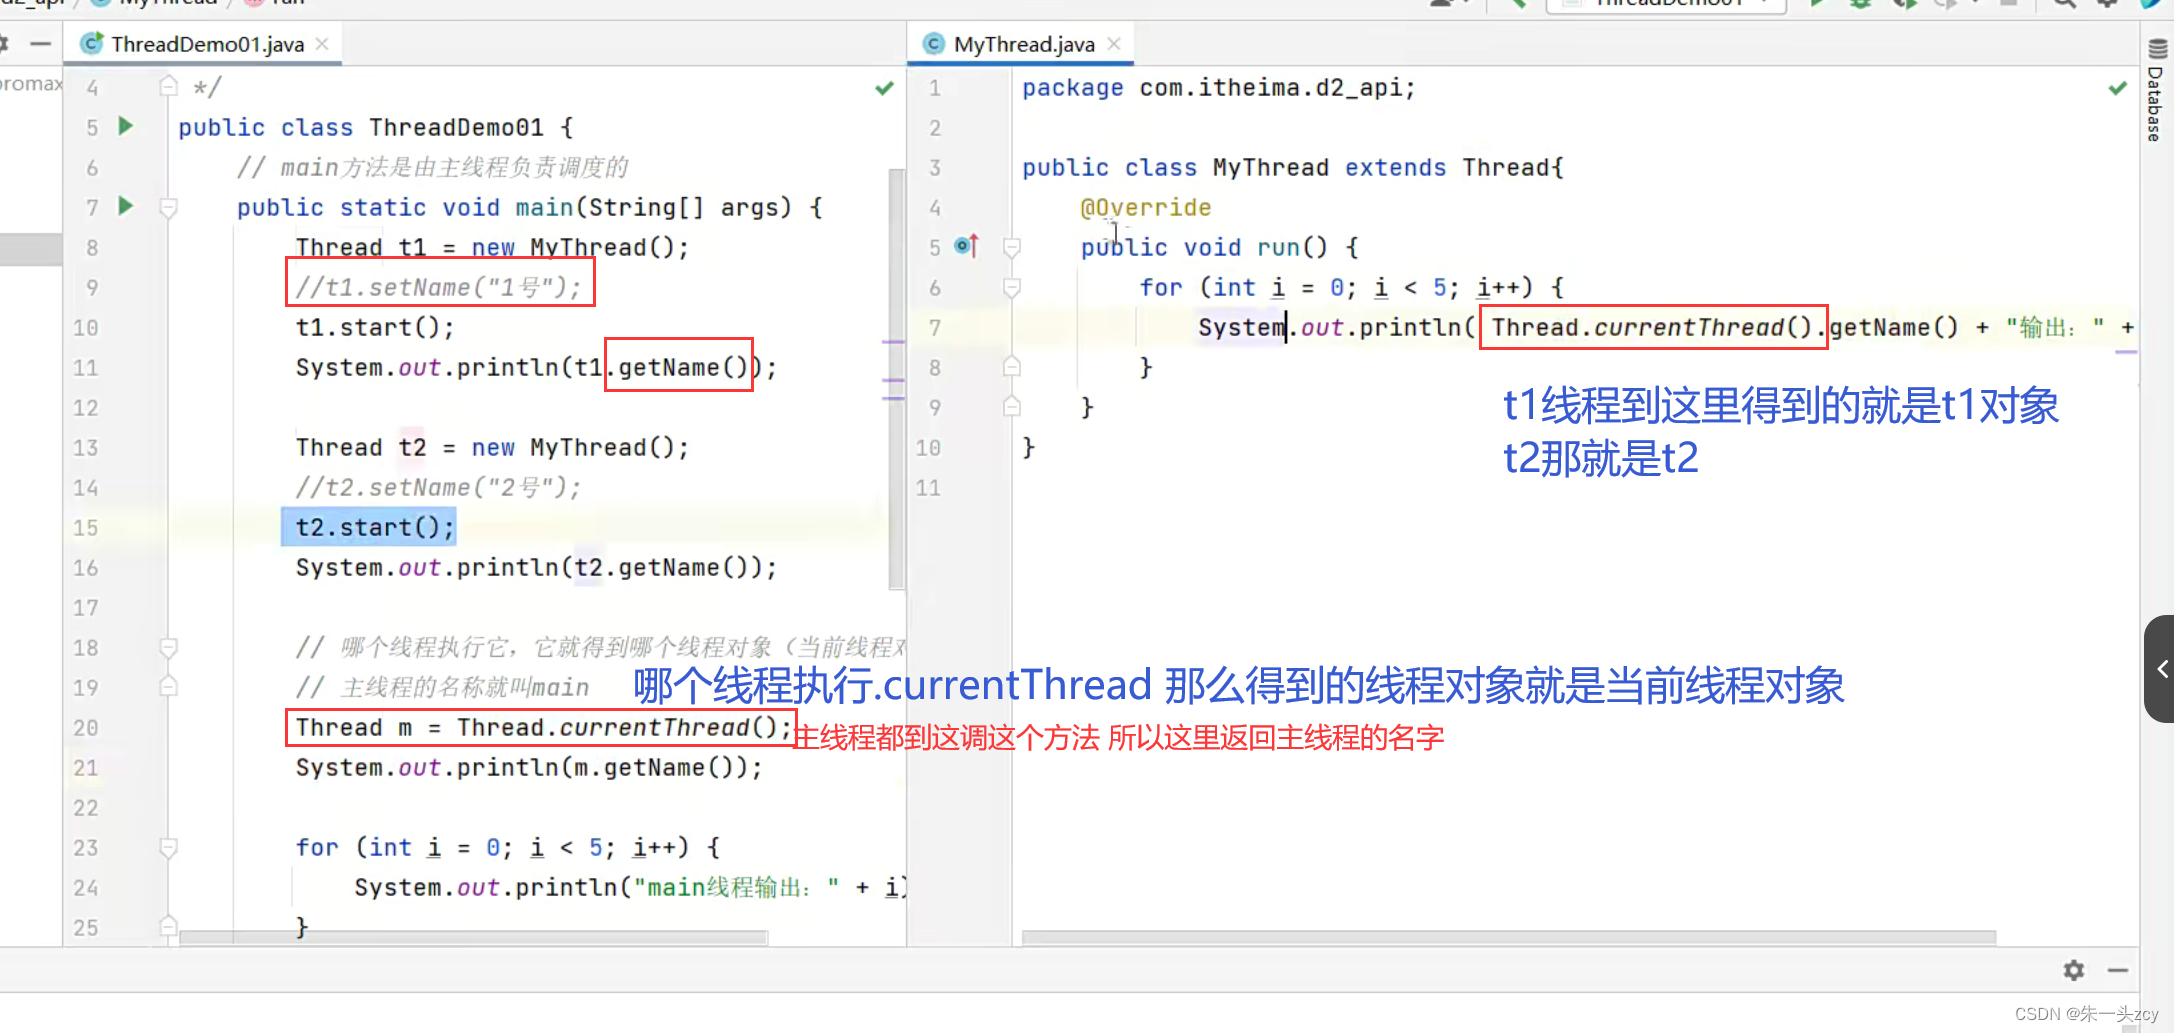Collapse for loop closing at line 25
Image resolution: width=2174 pixels, height=1033 pixels.
[169, 926]
